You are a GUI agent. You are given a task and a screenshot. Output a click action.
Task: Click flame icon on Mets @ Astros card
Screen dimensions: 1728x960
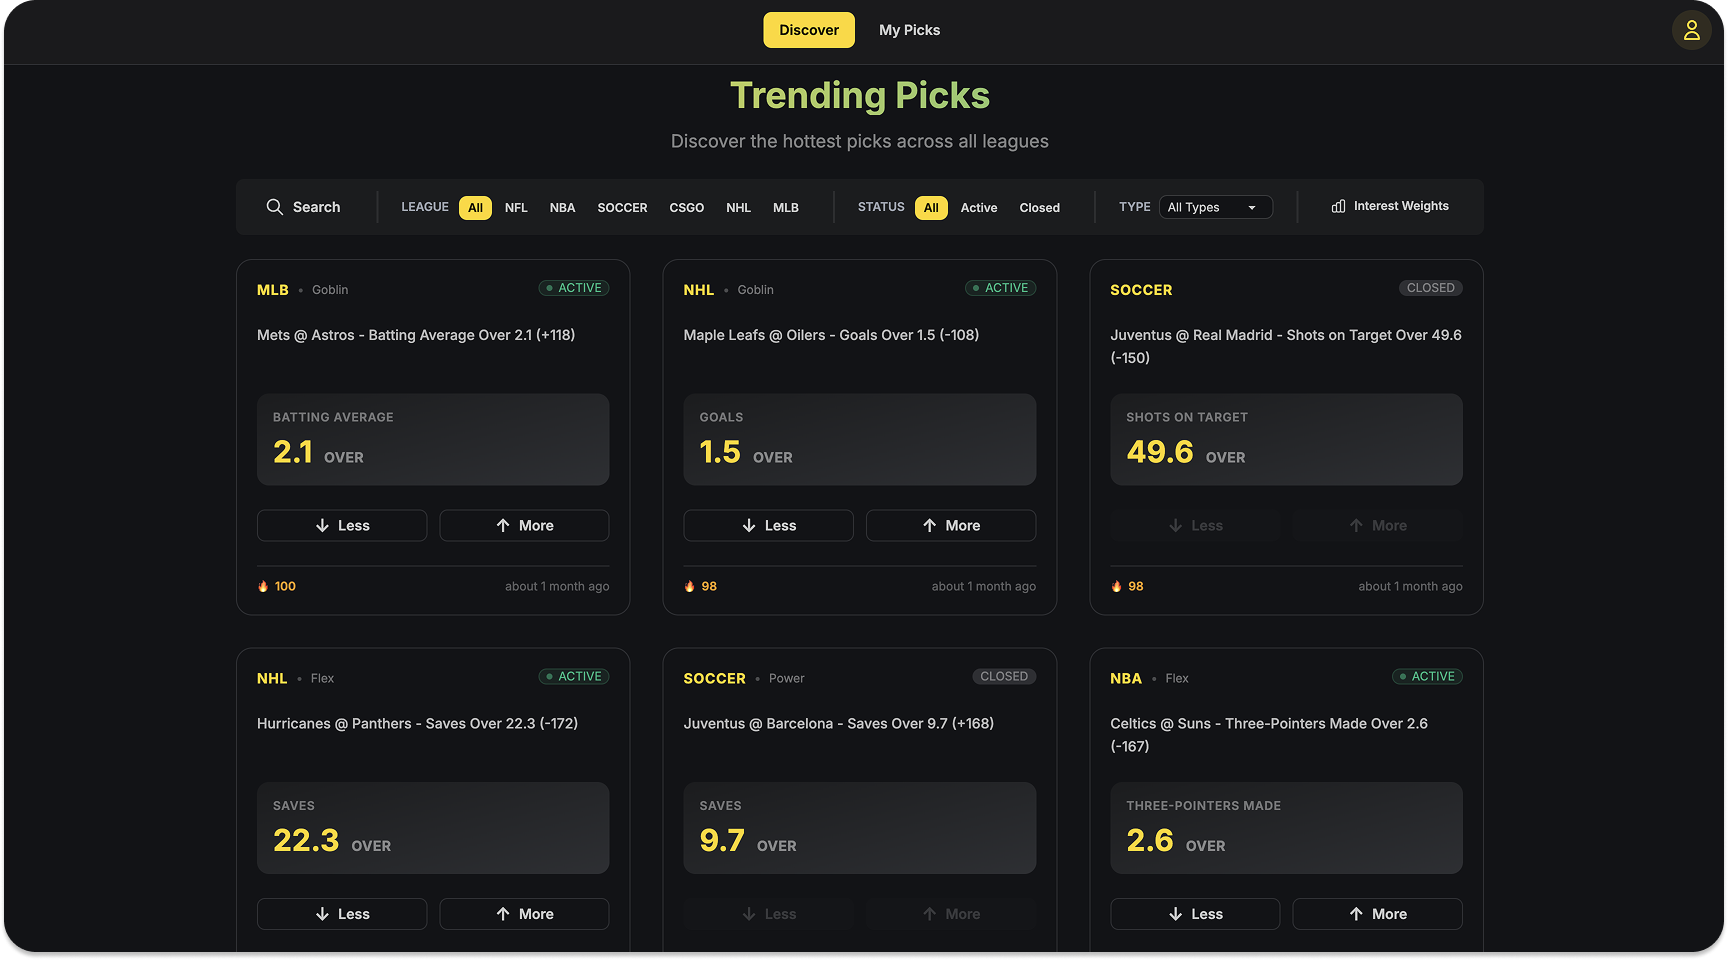(x=263, y=586)
